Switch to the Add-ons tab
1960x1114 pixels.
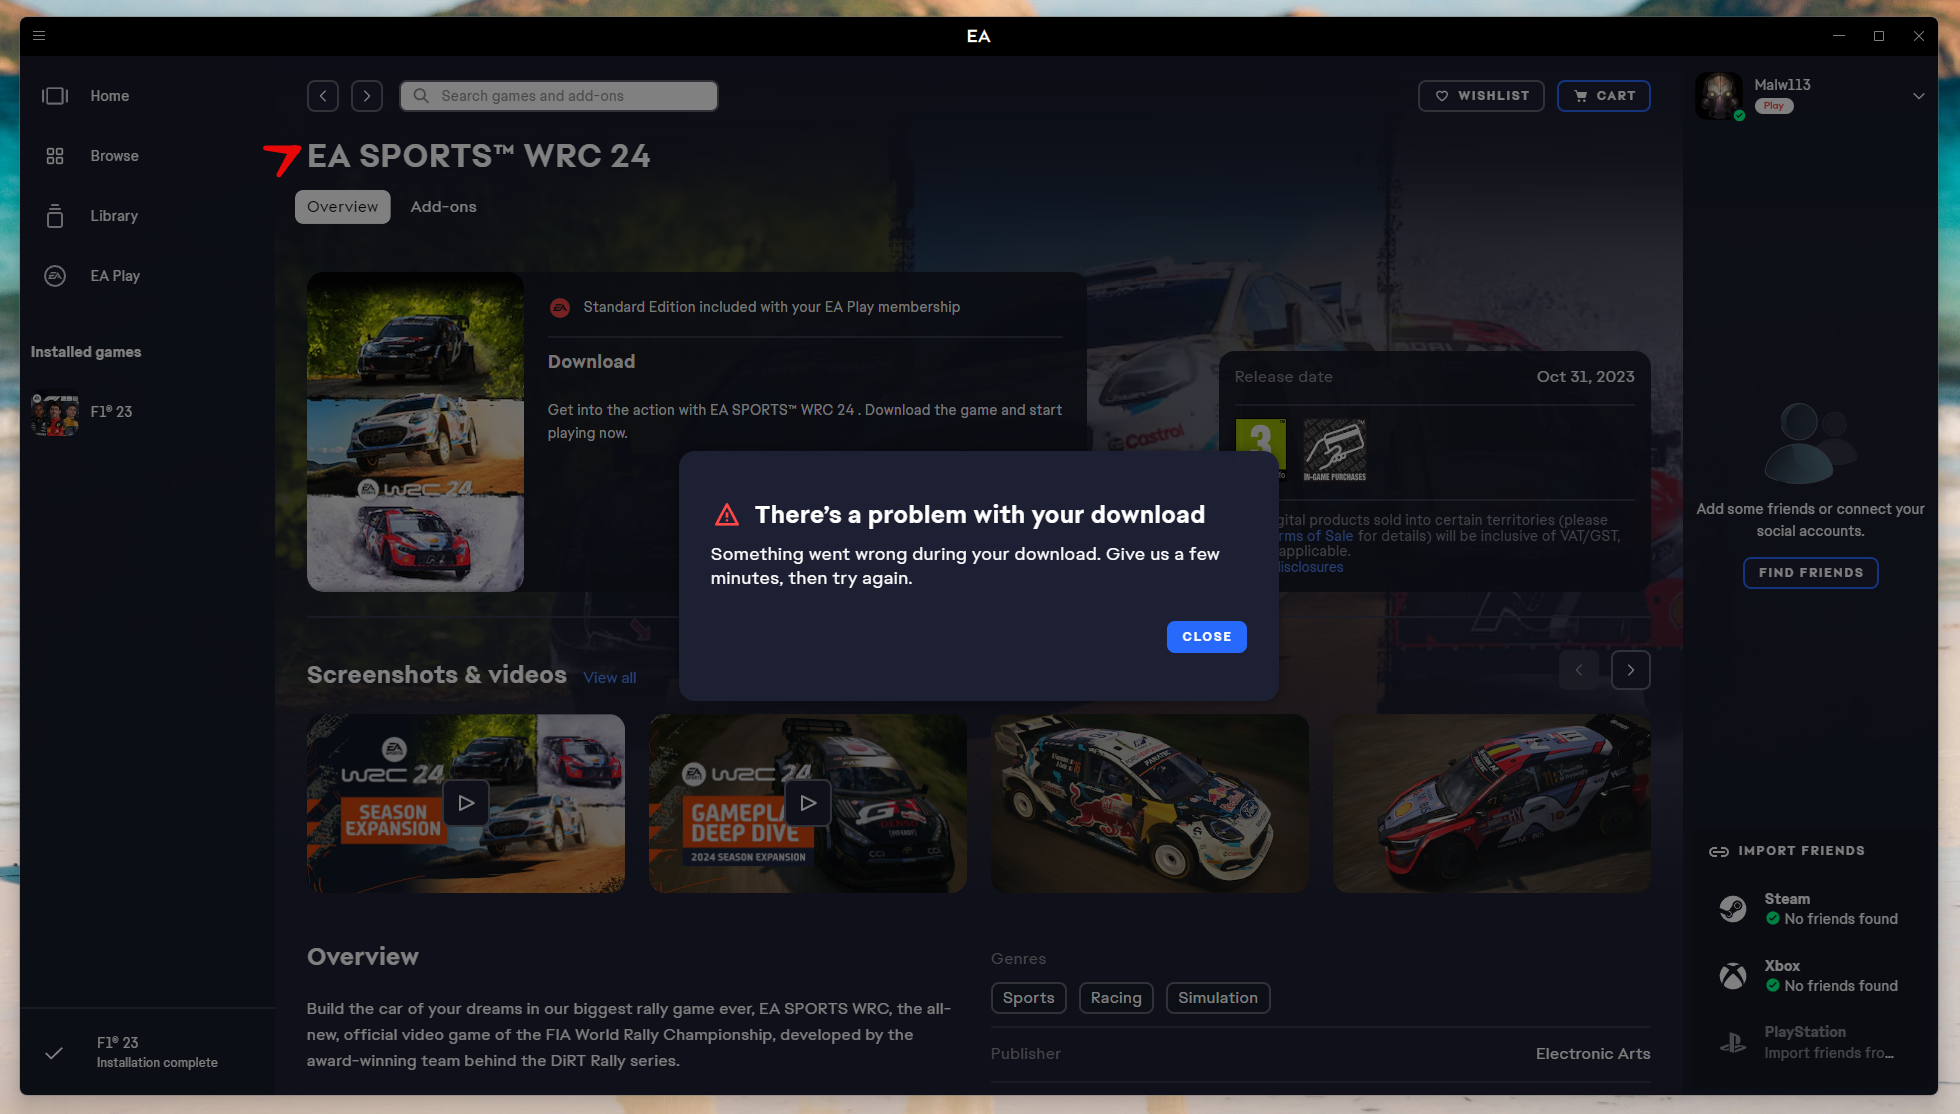[443, 207]
